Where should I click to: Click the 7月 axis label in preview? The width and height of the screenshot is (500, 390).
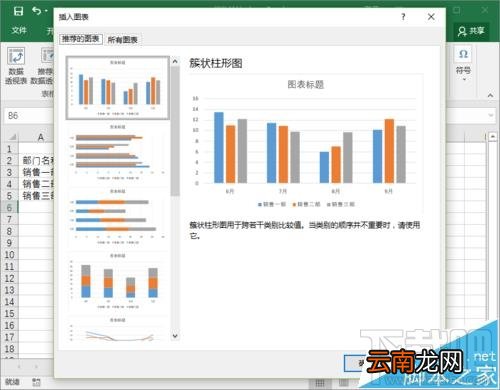(x=283, y=191)
